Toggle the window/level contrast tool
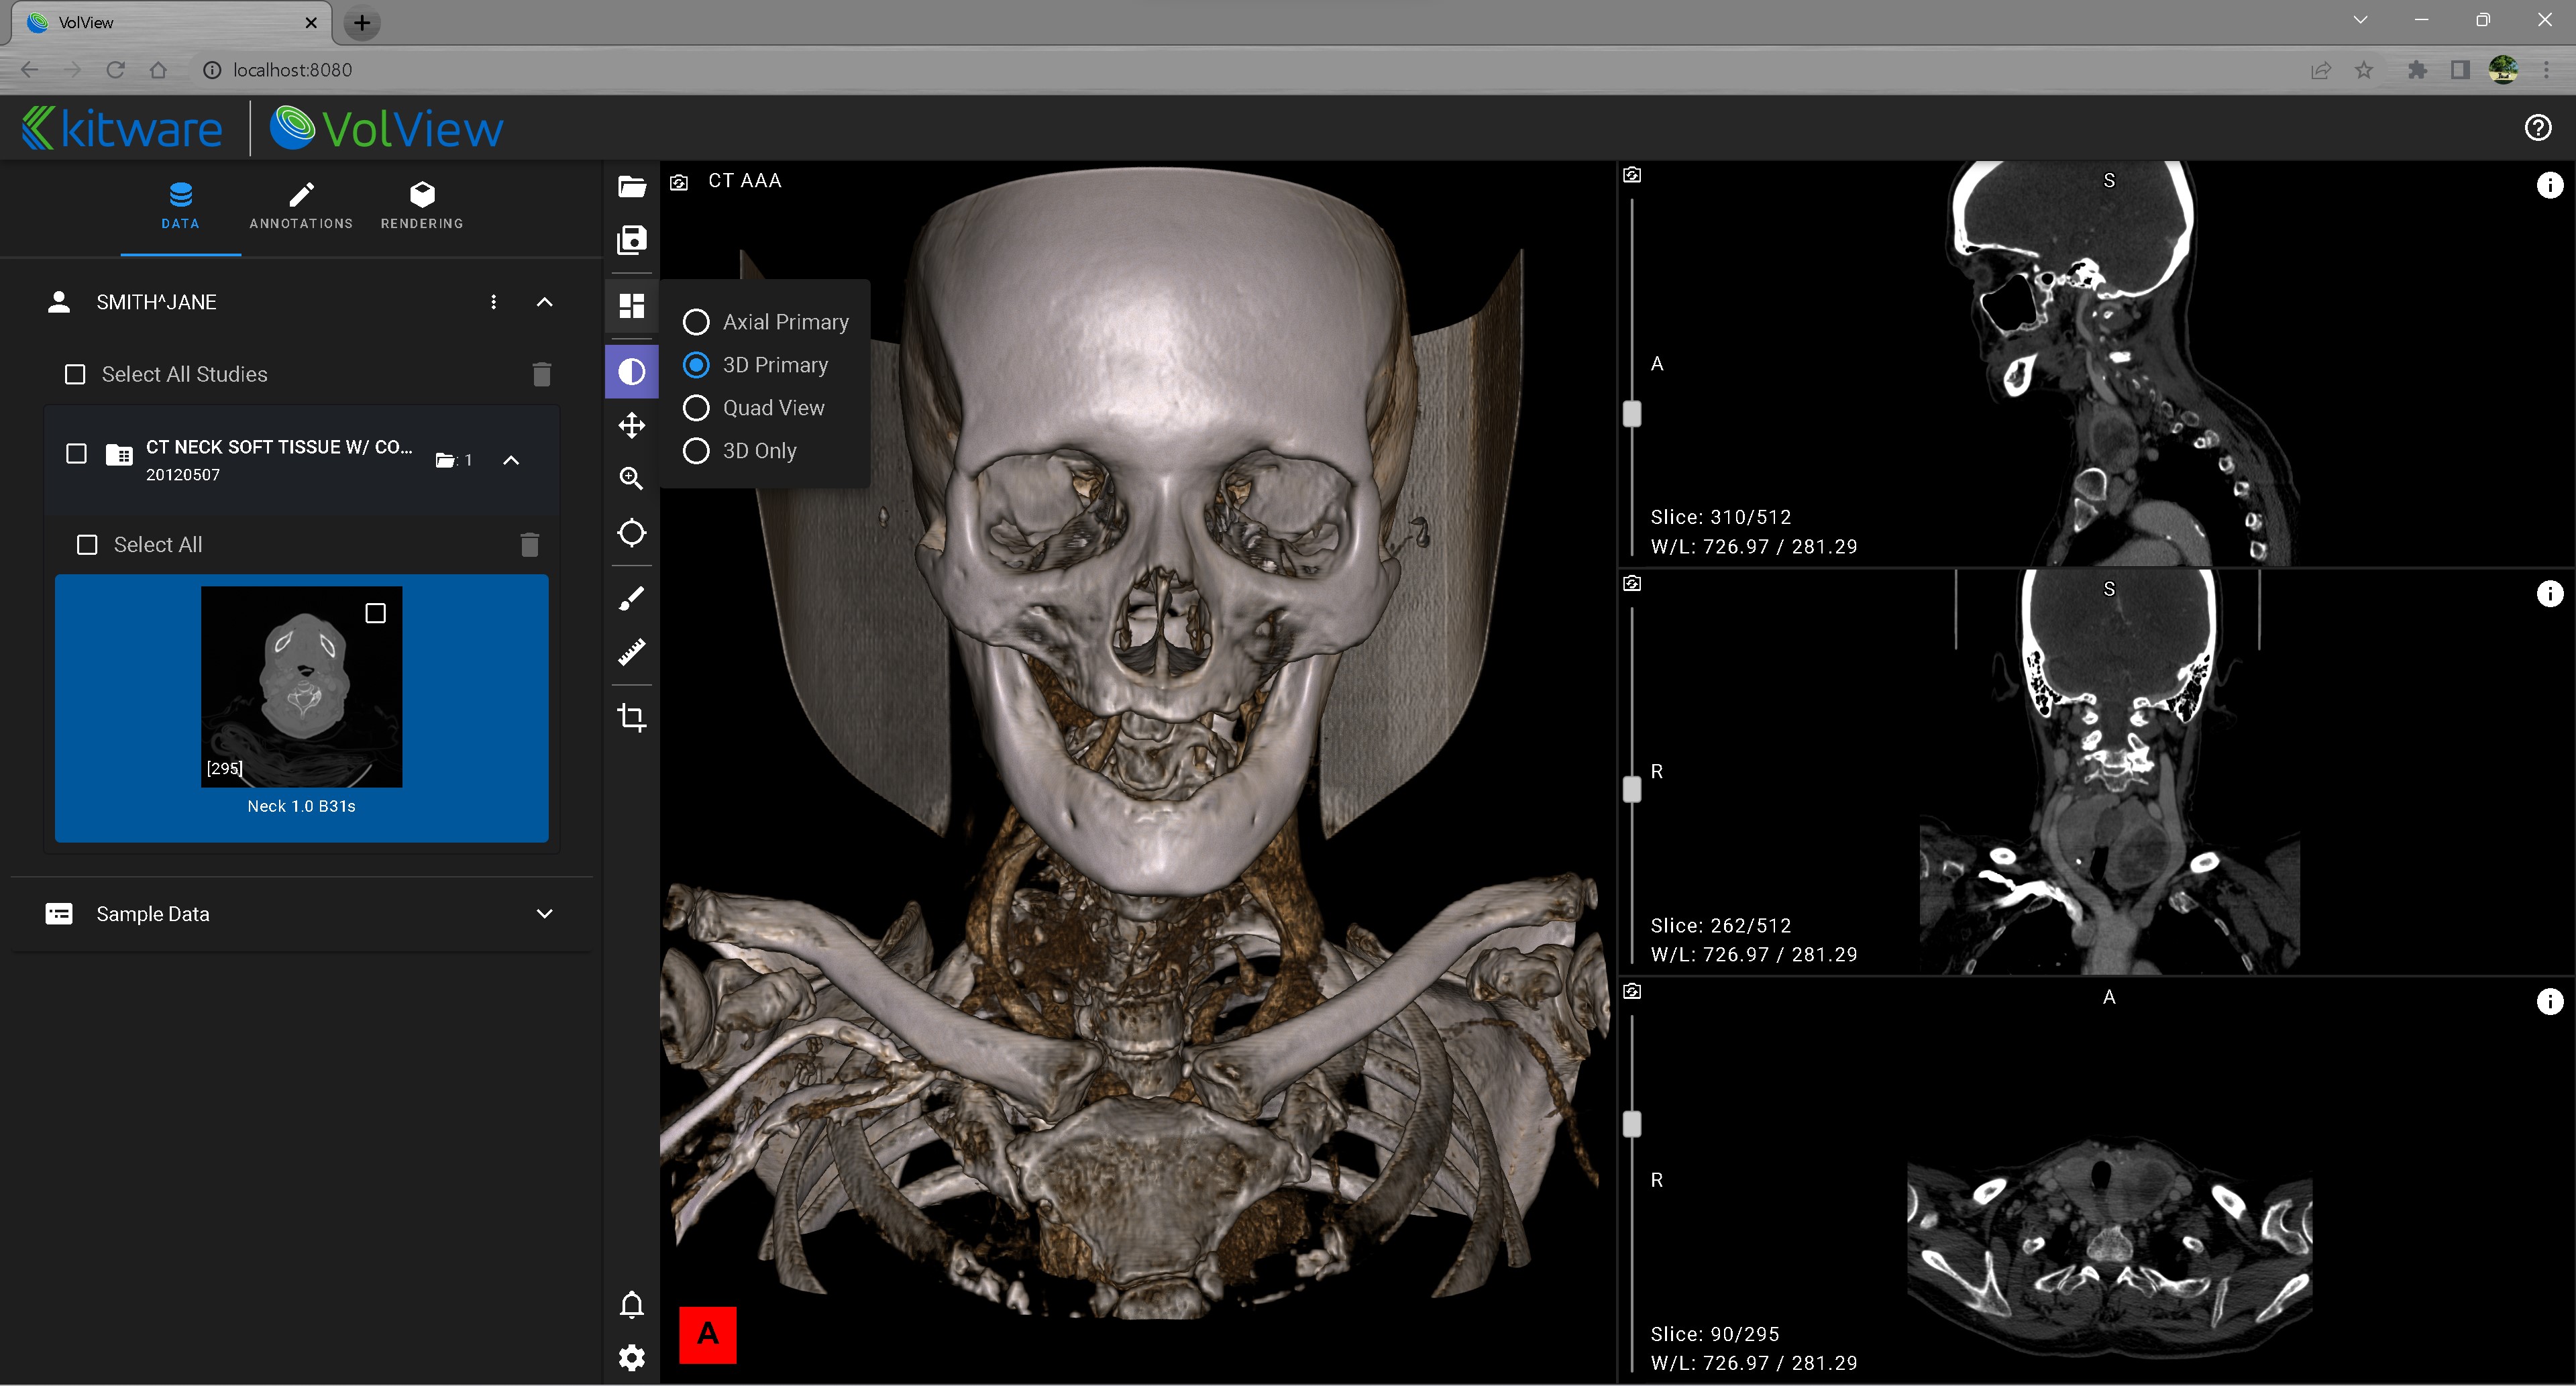Image resolution: width=2576 pixels, height=1386 pixels. click(x=632, y=372)
